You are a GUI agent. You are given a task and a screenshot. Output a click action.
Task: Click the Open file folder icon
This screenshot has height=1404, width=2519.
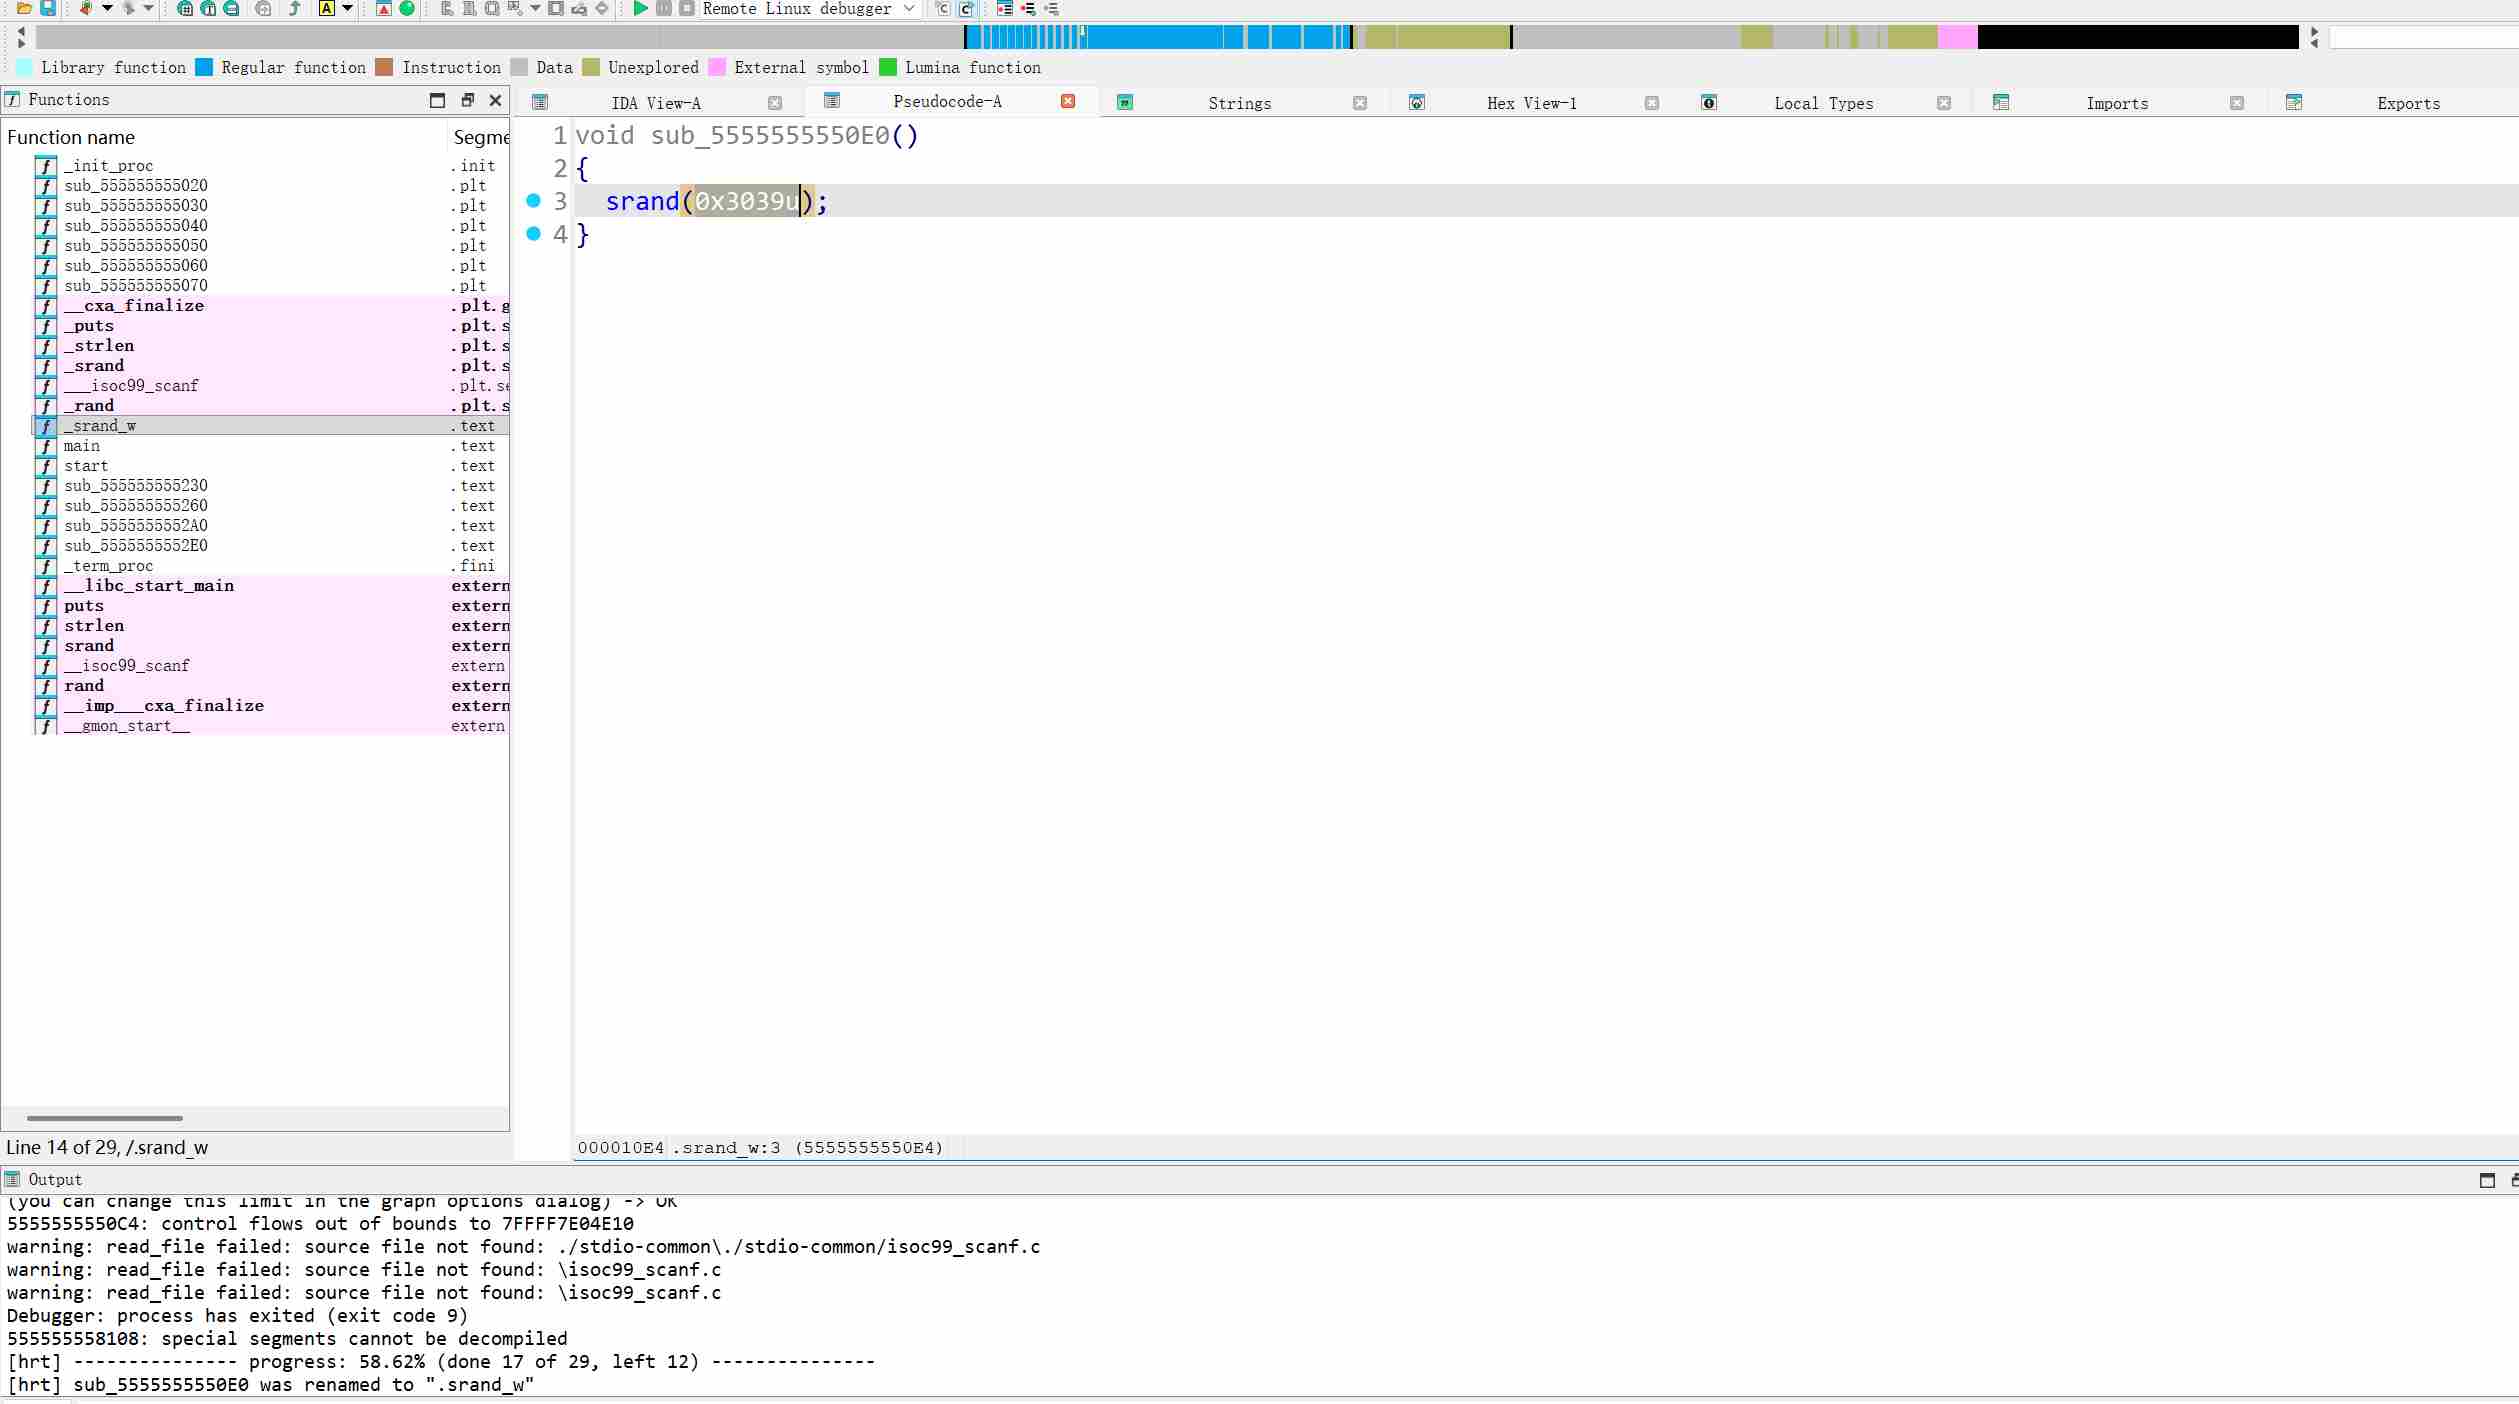point(24,8)
